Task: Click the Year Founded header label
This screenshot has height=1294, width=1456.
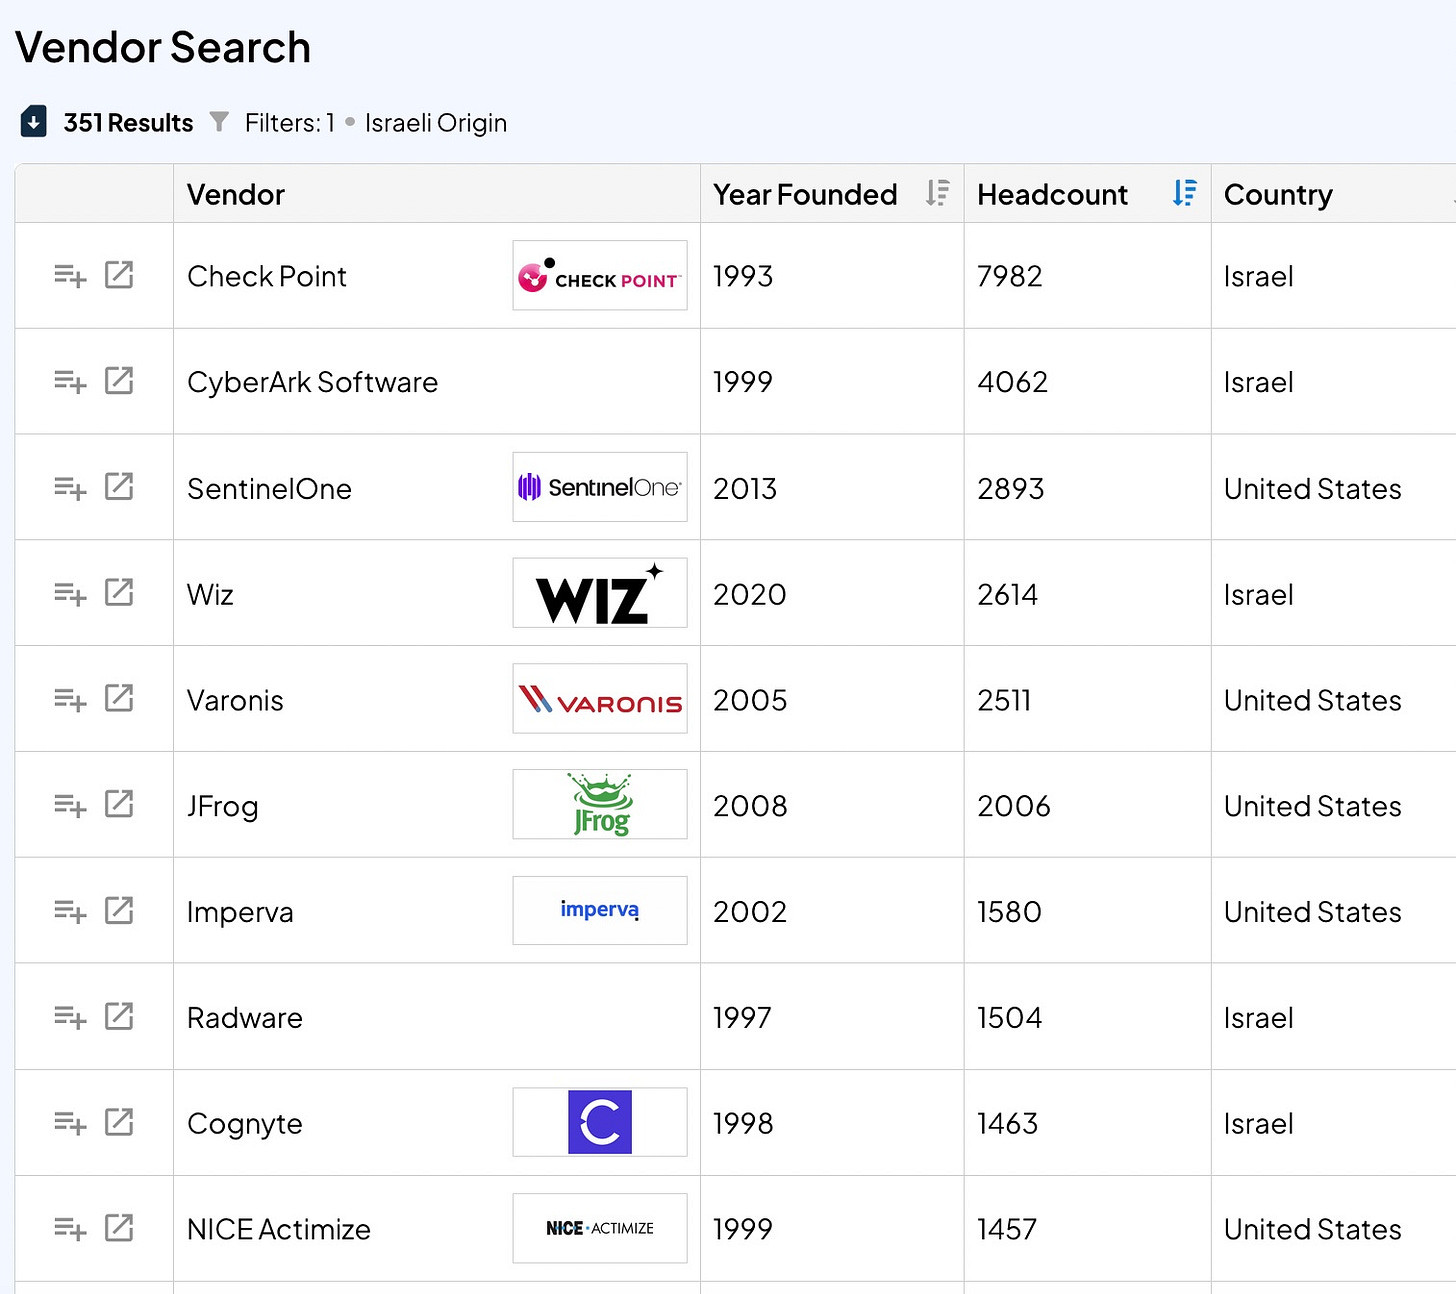Action: (x=805, y=194)
